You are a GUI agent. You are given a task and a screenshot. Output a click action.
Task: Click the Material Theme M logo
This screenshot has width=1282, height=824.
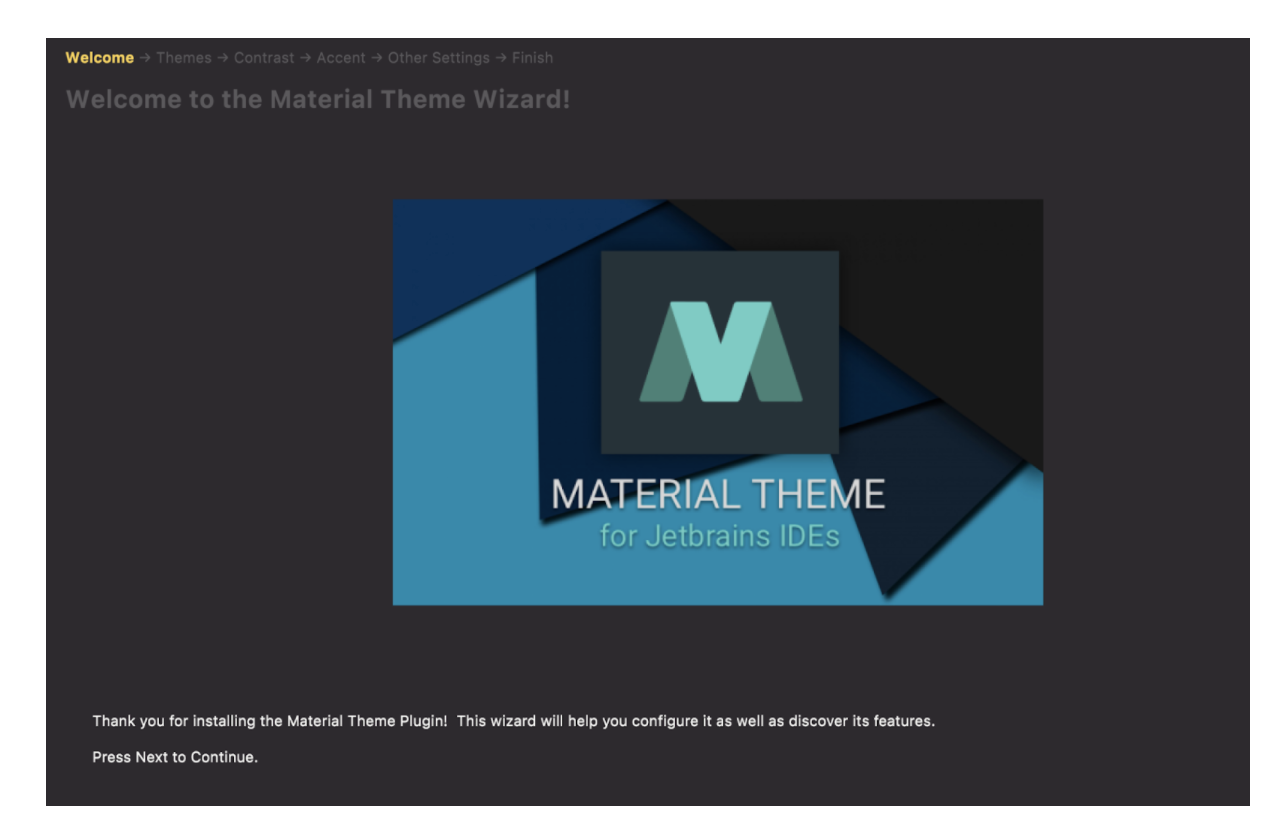coord(720,352)
